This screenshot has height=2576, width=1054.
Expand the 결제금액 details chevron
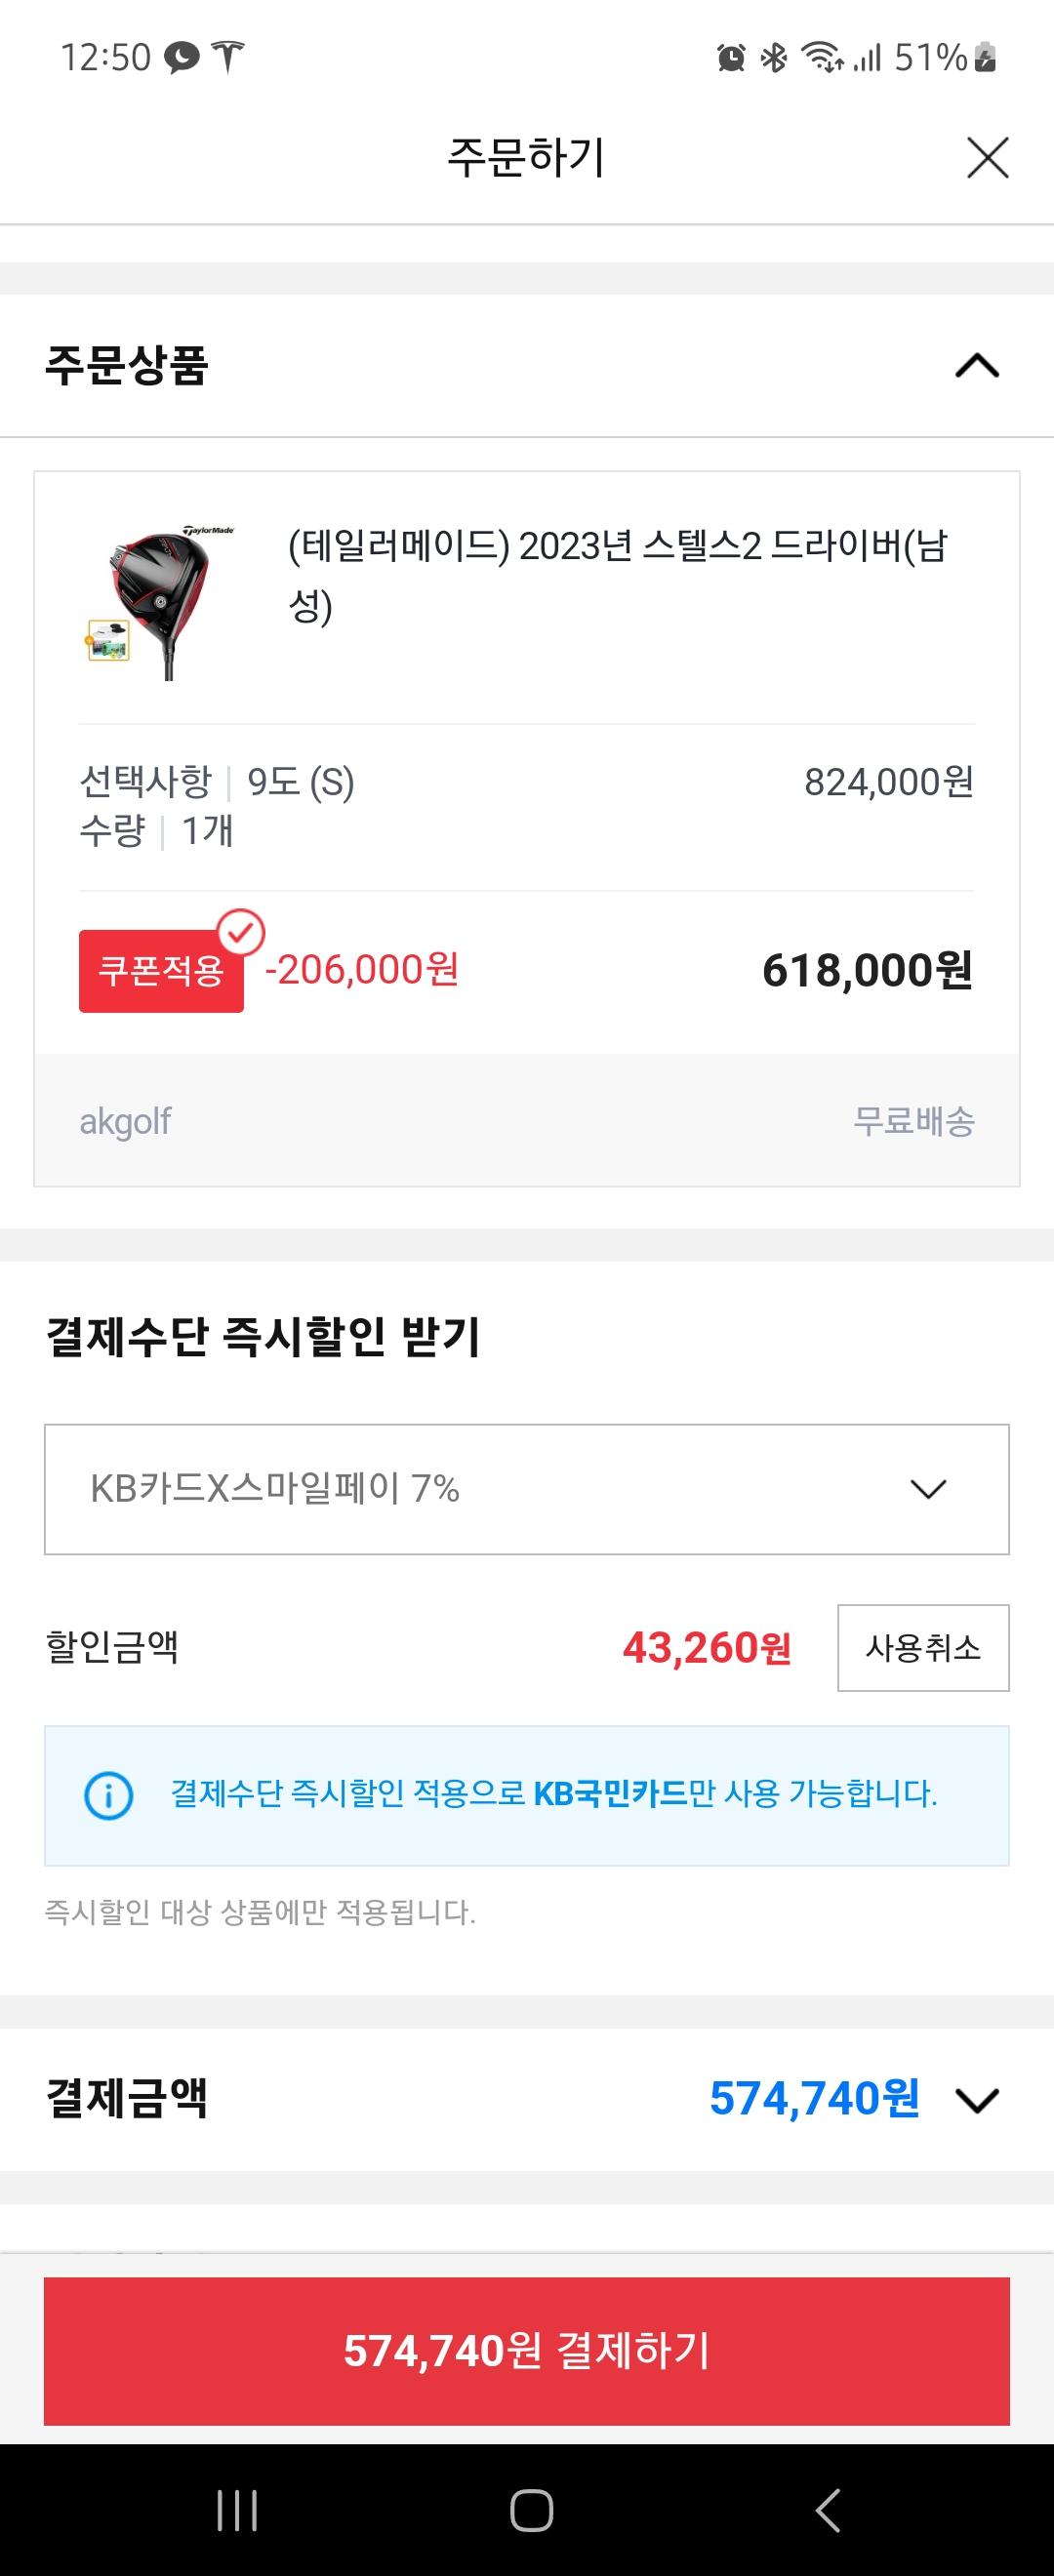tap(977, 2099)
